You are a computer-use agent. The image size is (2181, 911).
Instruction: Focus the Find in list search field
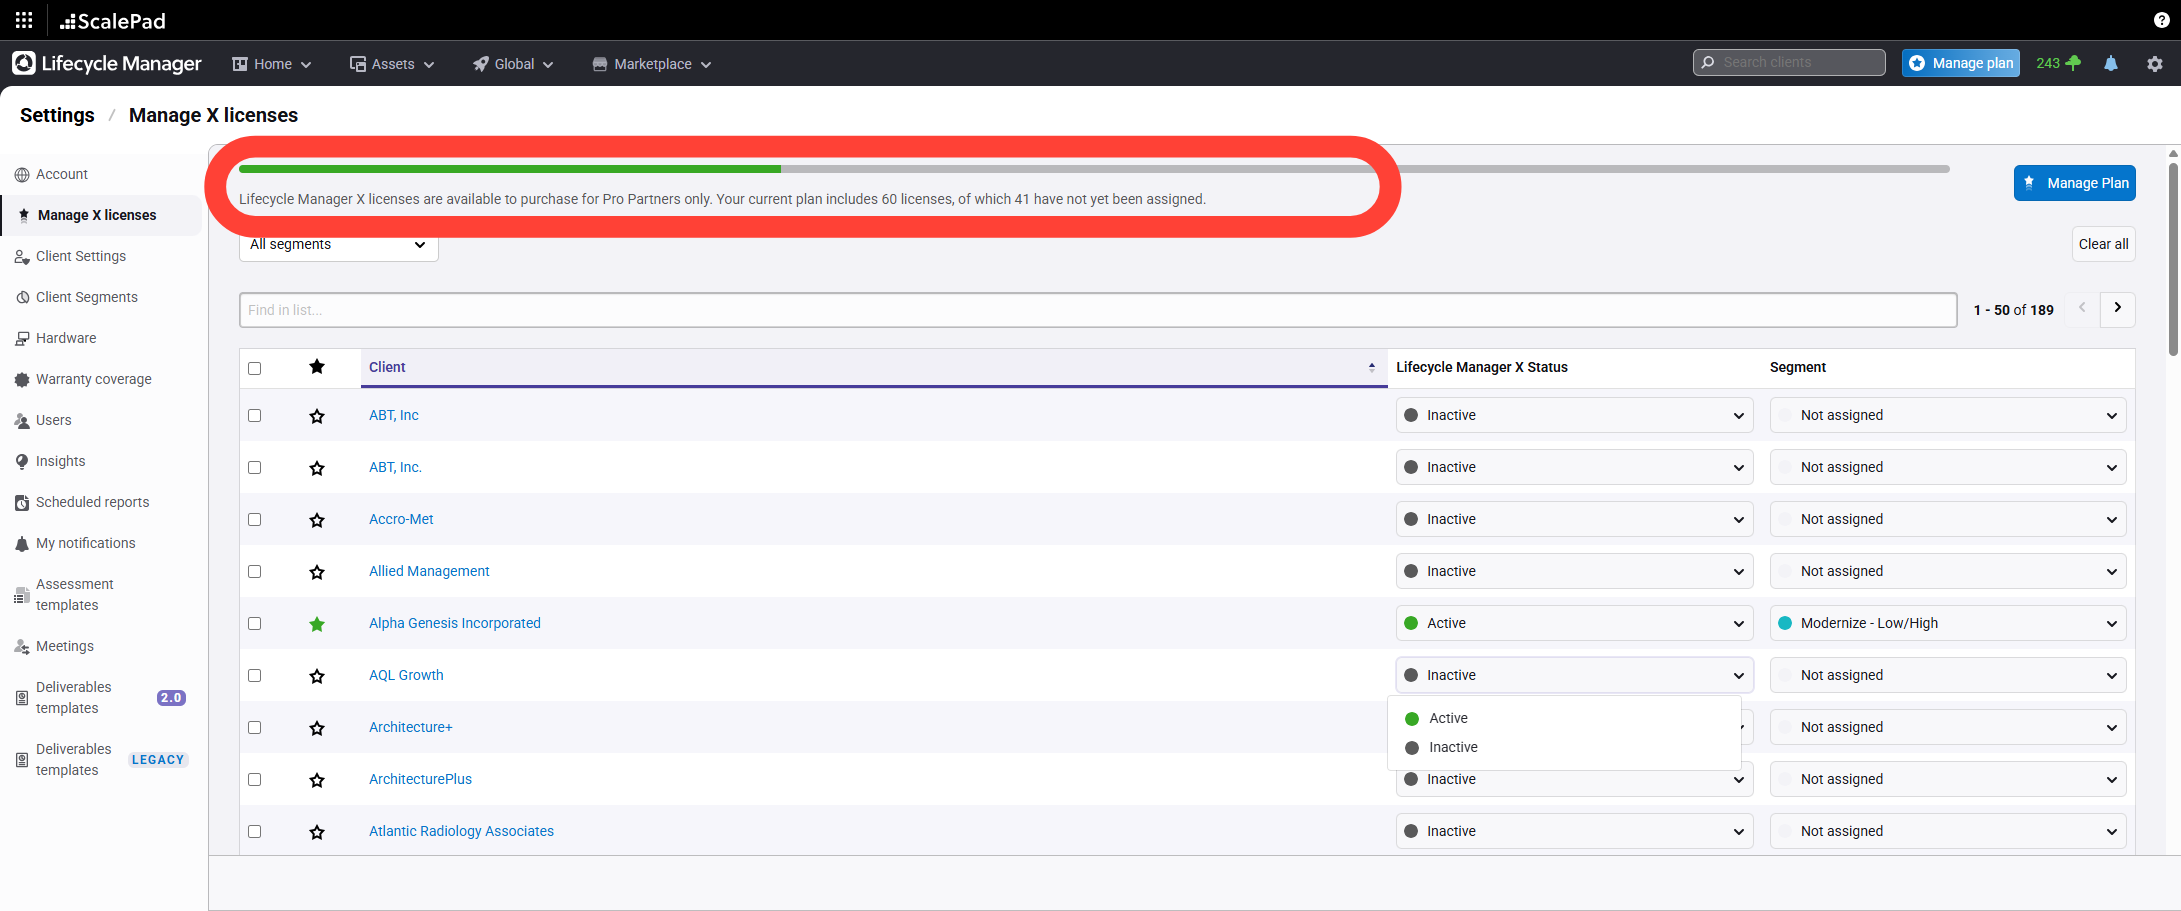pos(1097,310)
